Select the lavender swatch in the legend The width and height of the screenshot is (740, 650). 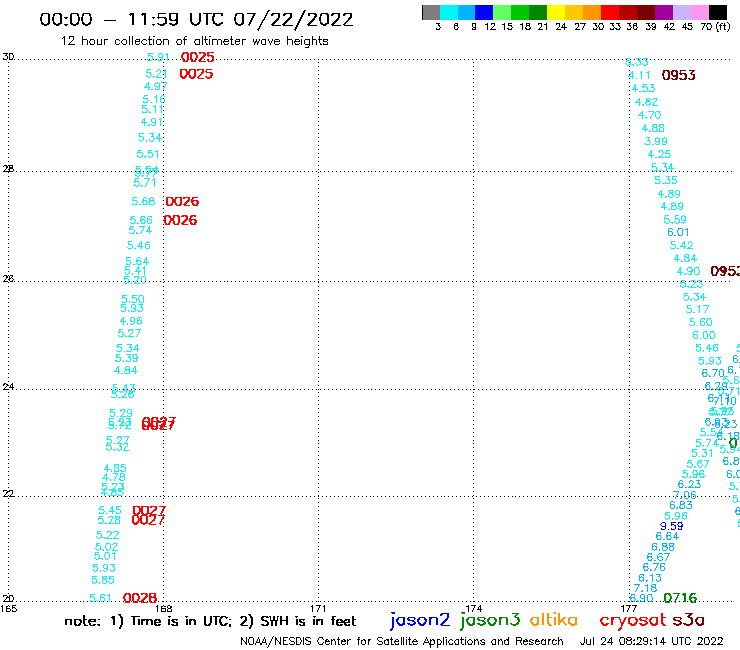(x=681, y=12)
